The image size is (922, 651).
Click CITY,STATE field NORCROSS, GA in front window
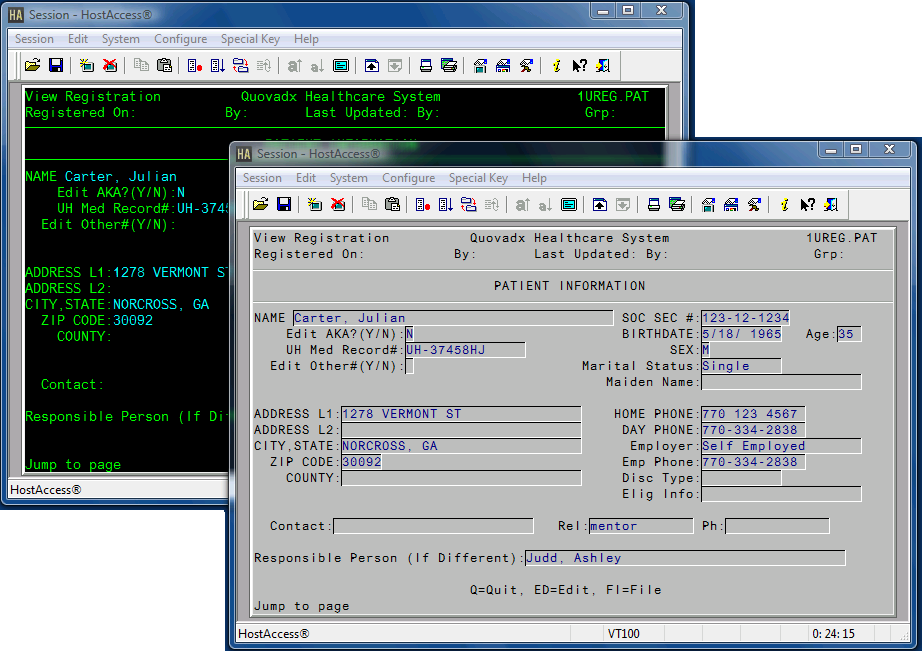pos(461,446)
